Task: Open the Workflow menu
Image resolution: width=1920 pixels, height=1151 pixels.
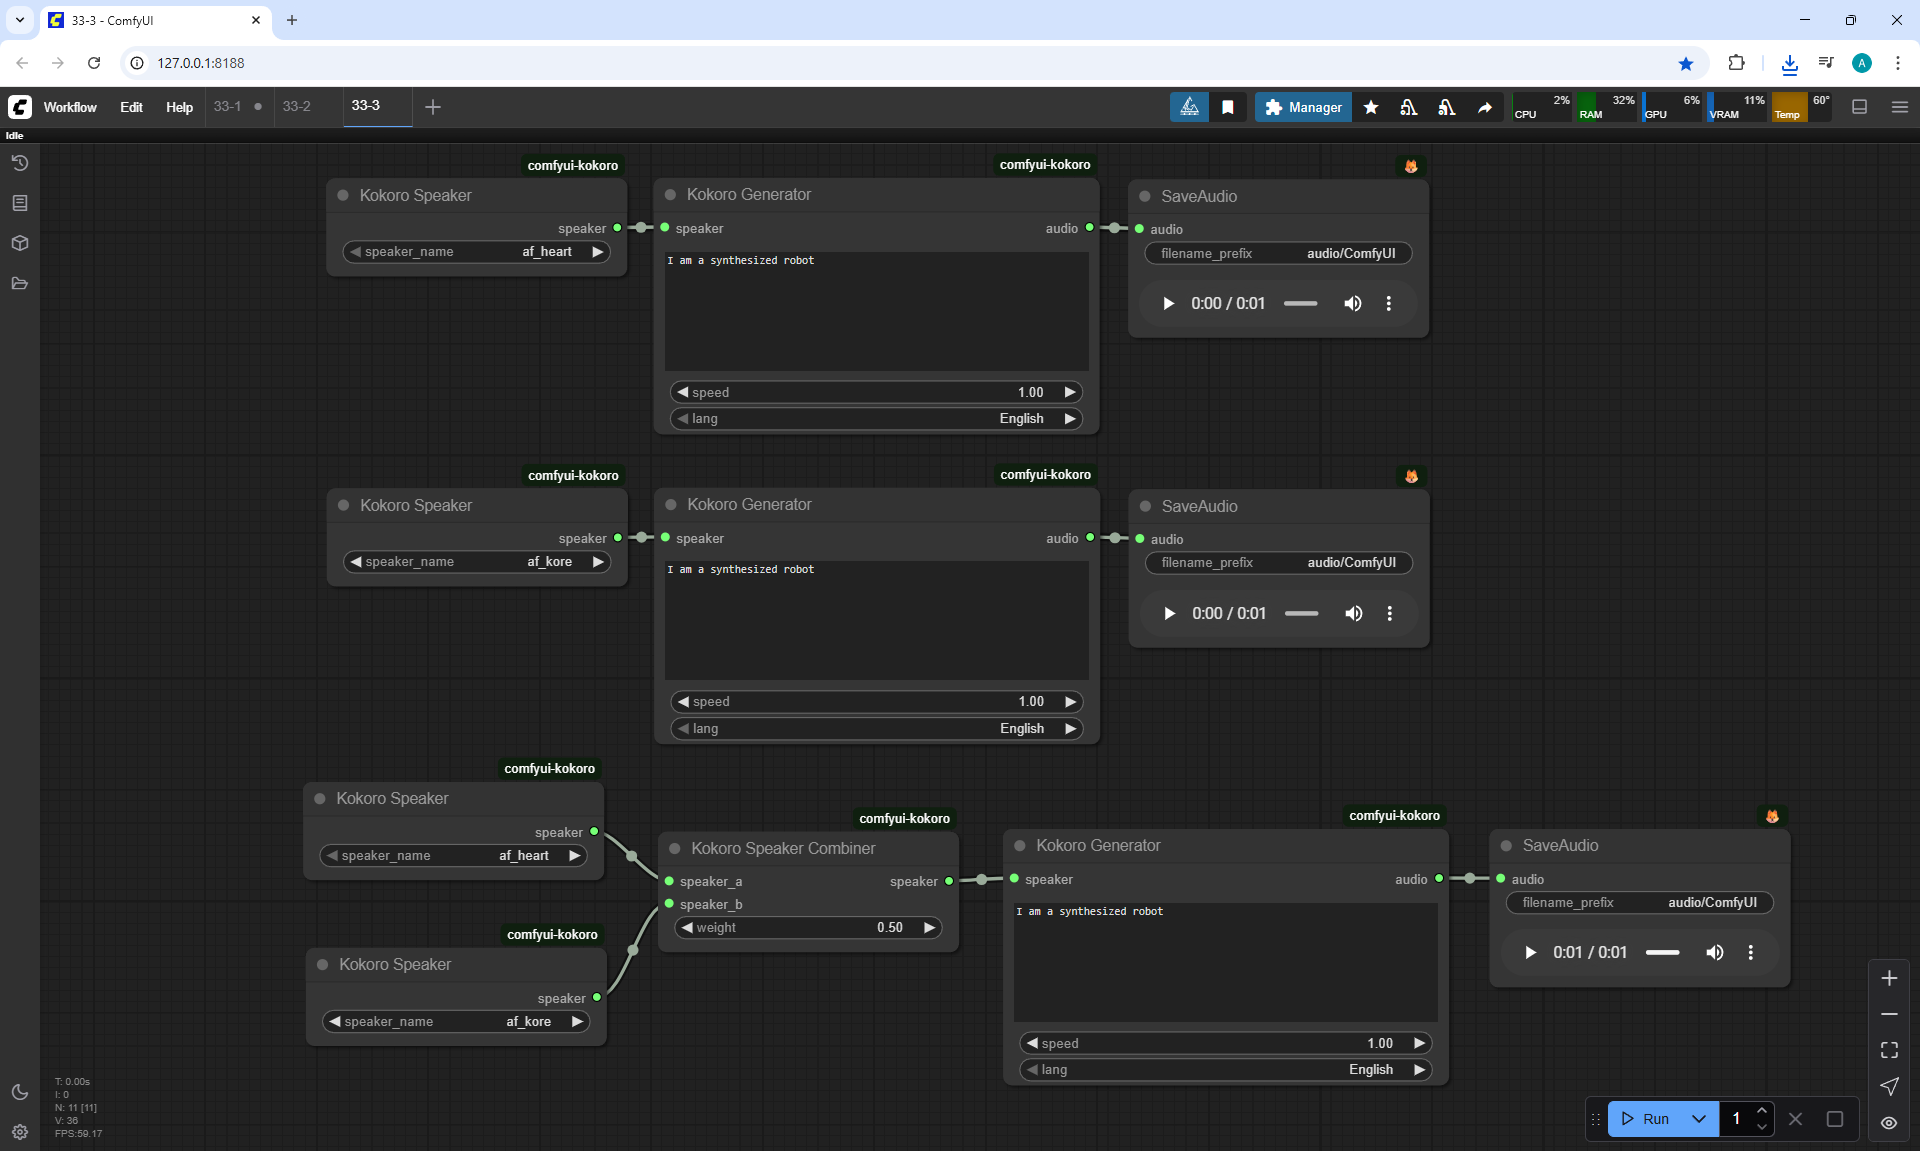Action: point(69,107)
